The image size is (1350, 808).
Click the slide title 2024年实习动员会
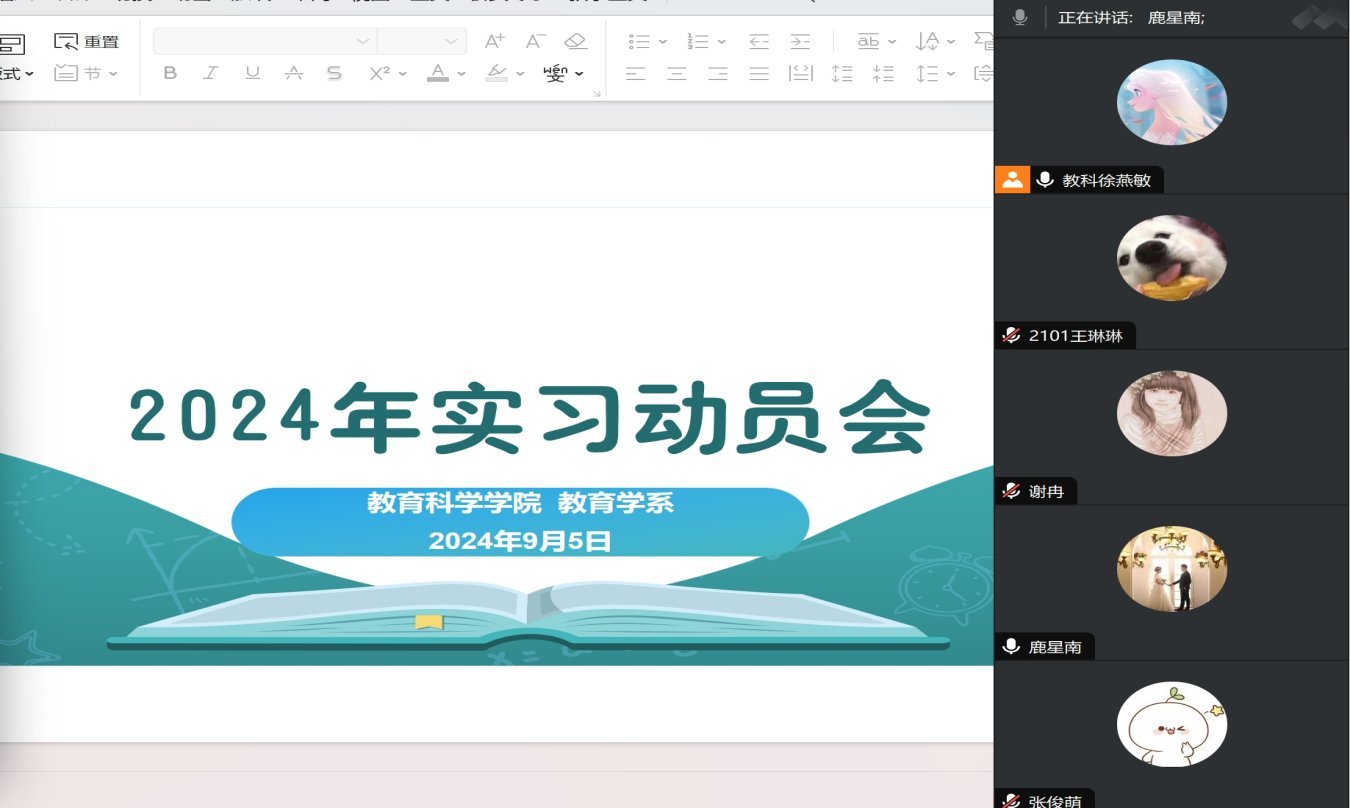(530, 416)
